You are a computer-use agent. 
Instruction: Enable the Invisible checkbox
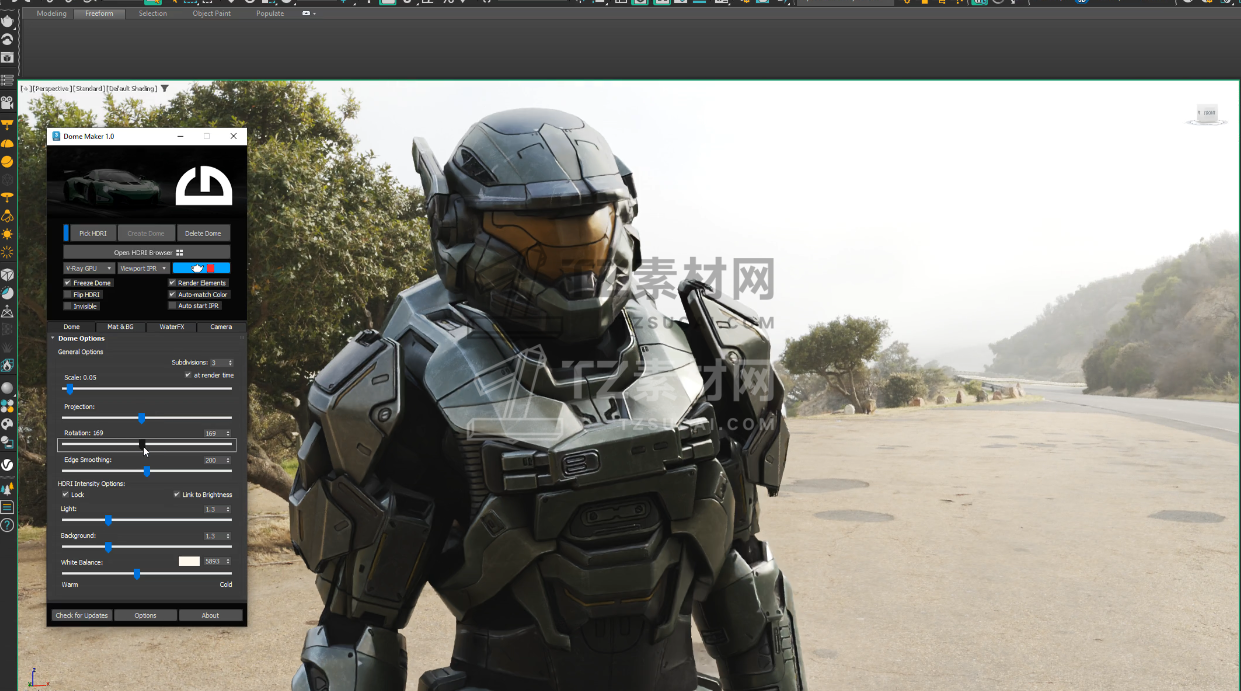(x=67, y=306)
